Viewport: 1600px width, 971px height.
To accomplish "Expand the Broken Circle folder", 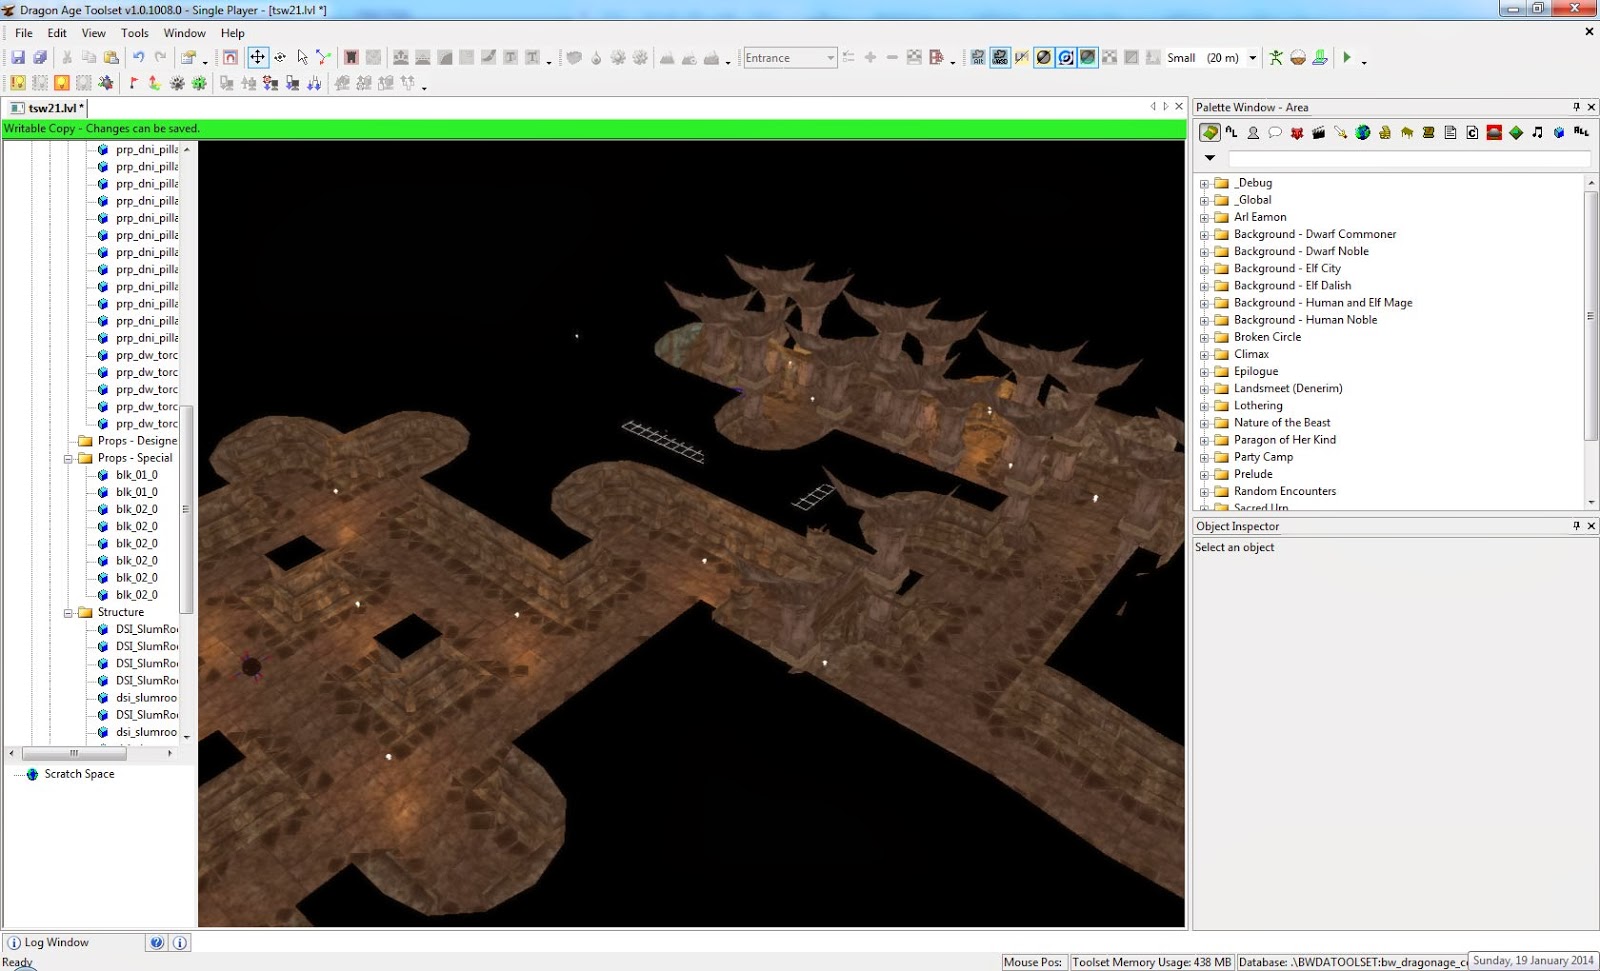I will (1204, 338).
